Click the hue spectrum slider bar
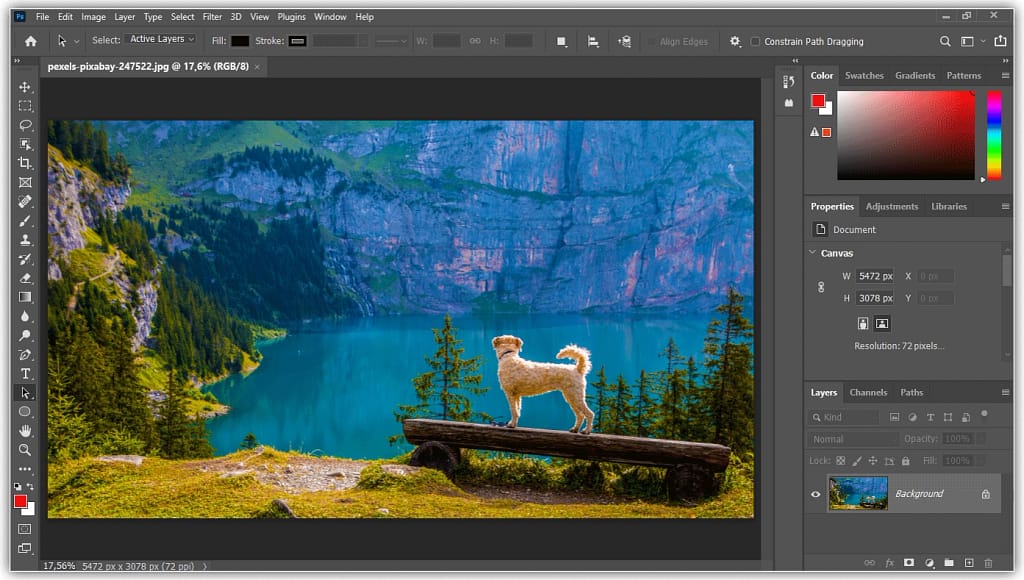This screenshot has width=1024, height=580. [994, 135]
